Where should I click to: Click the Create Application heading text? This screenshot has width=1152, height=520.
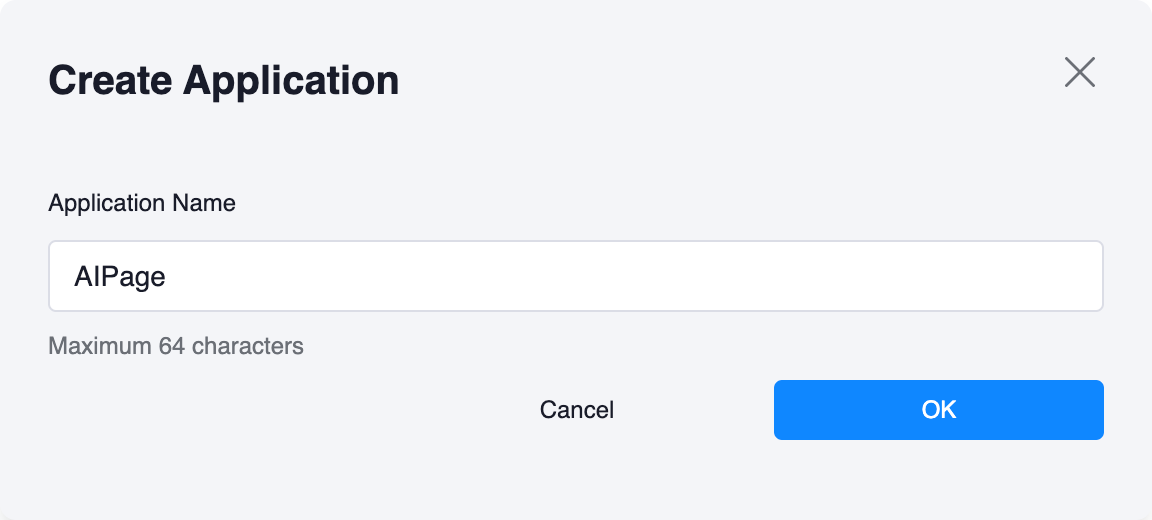pos(224,80)
